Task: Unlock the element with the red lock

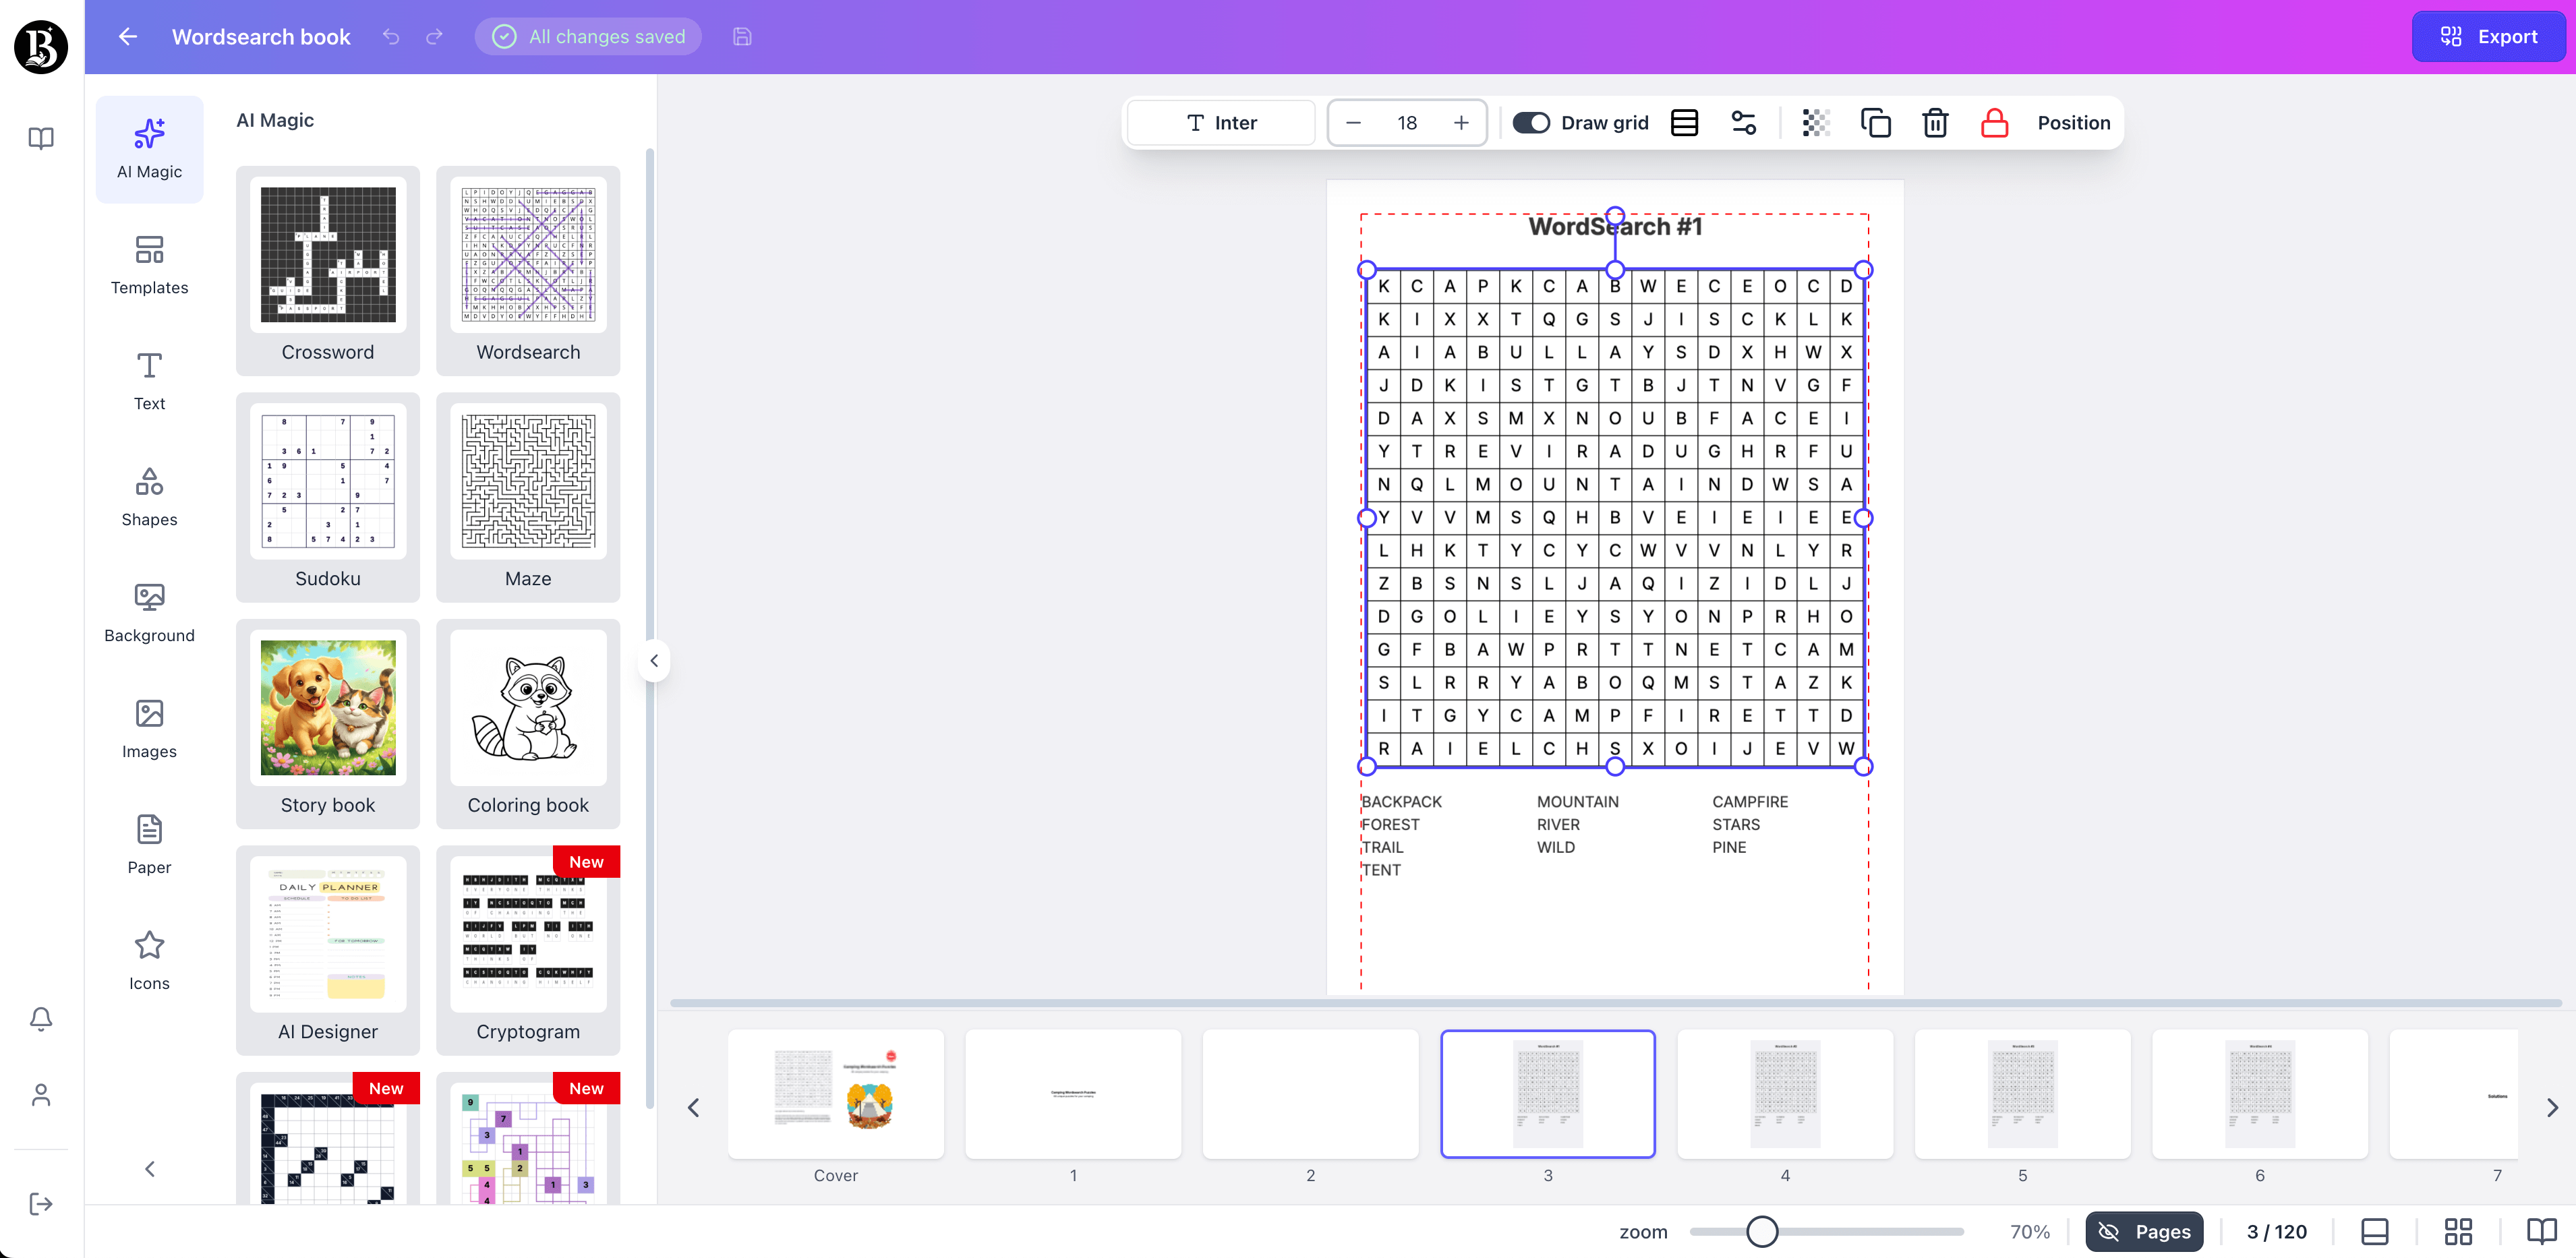Action: click(x=1994, y=122)
